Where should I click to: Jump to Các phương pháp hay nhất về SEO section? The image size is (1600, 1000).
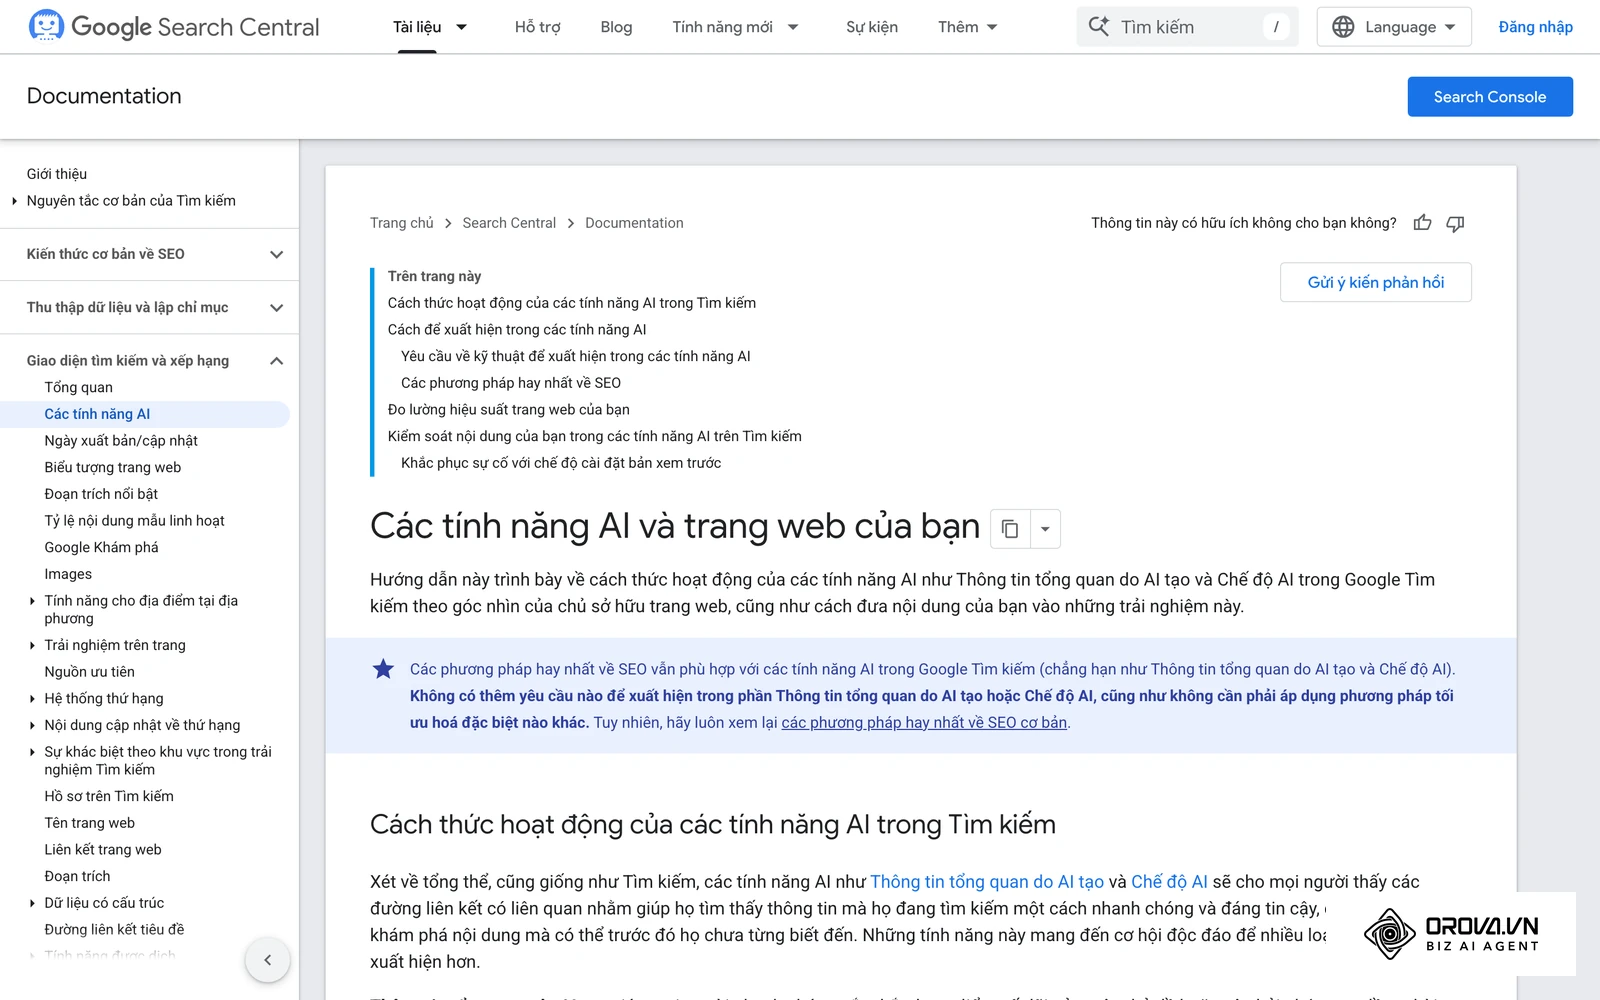coord(511,383)
